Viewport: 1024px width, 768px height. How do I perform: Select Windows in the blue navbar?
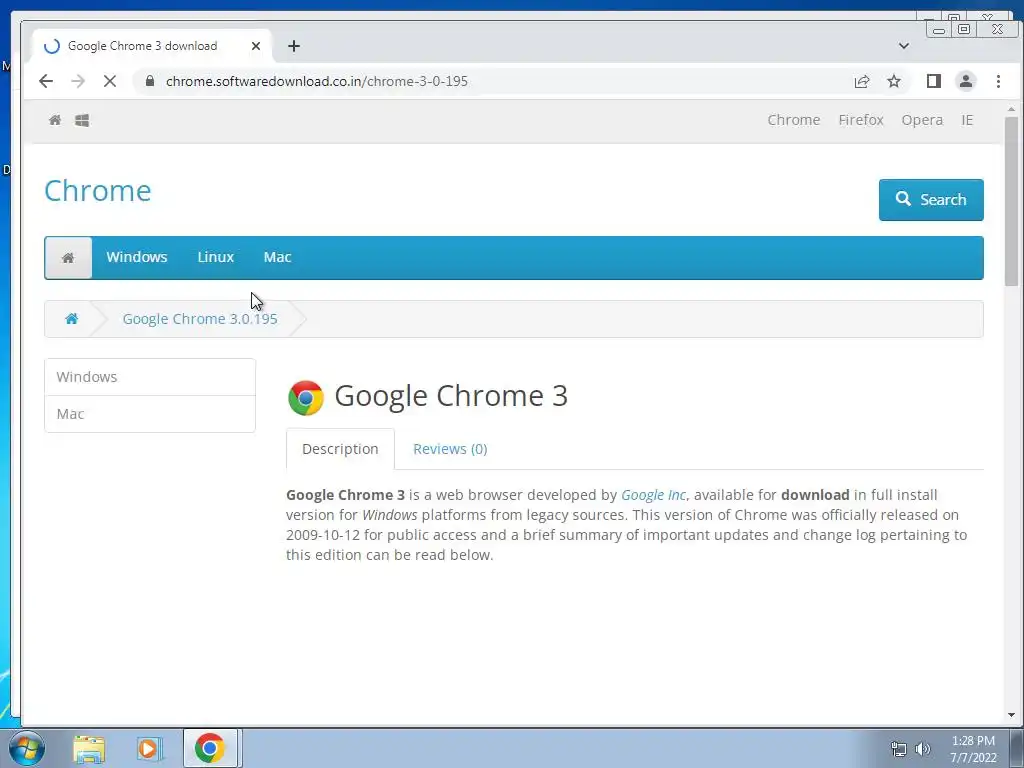click(x=136, y=257)
